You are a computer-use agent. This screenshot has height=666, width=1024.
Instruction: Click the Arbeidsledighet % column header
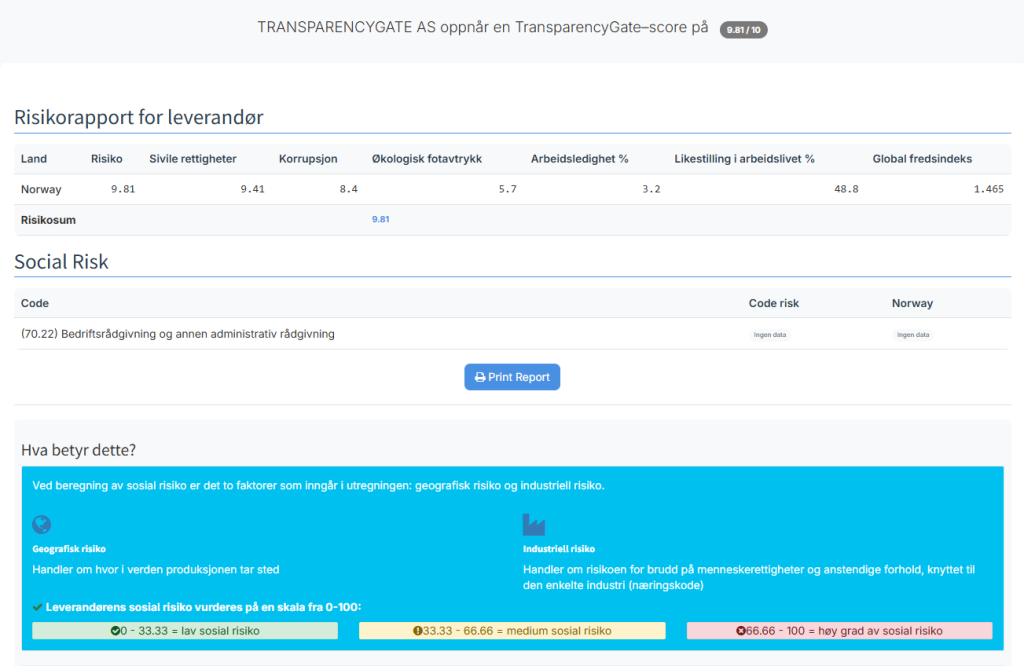tap(579, 159)
